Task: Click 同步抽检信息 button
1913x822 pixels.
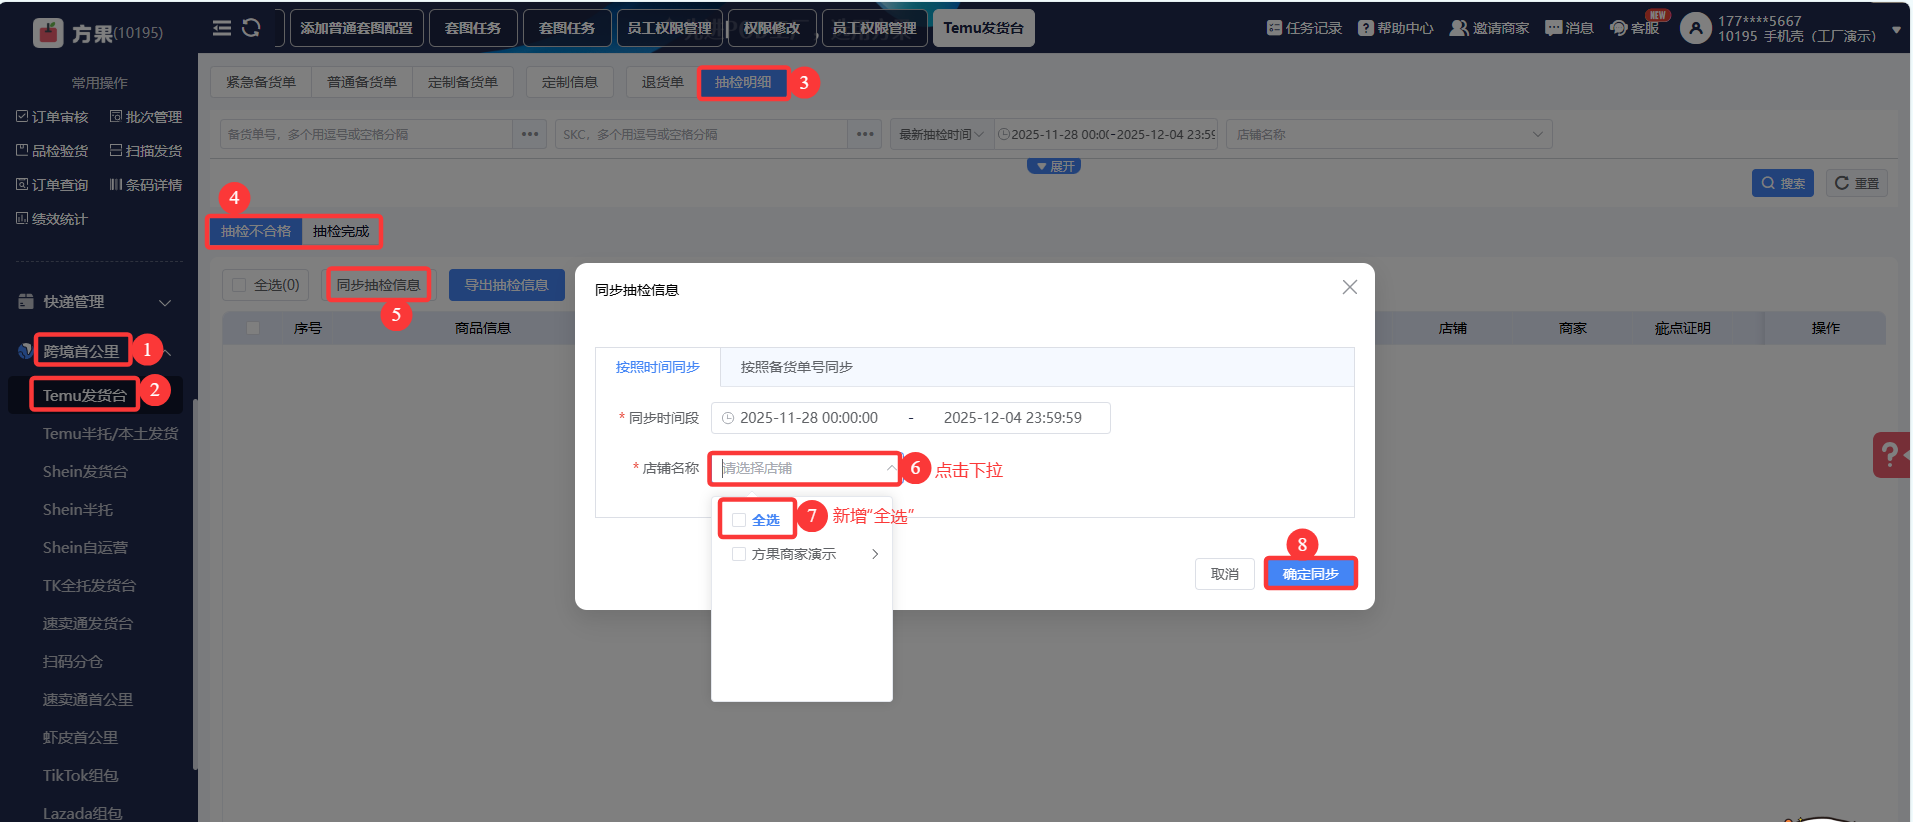Action: point(379,285)
